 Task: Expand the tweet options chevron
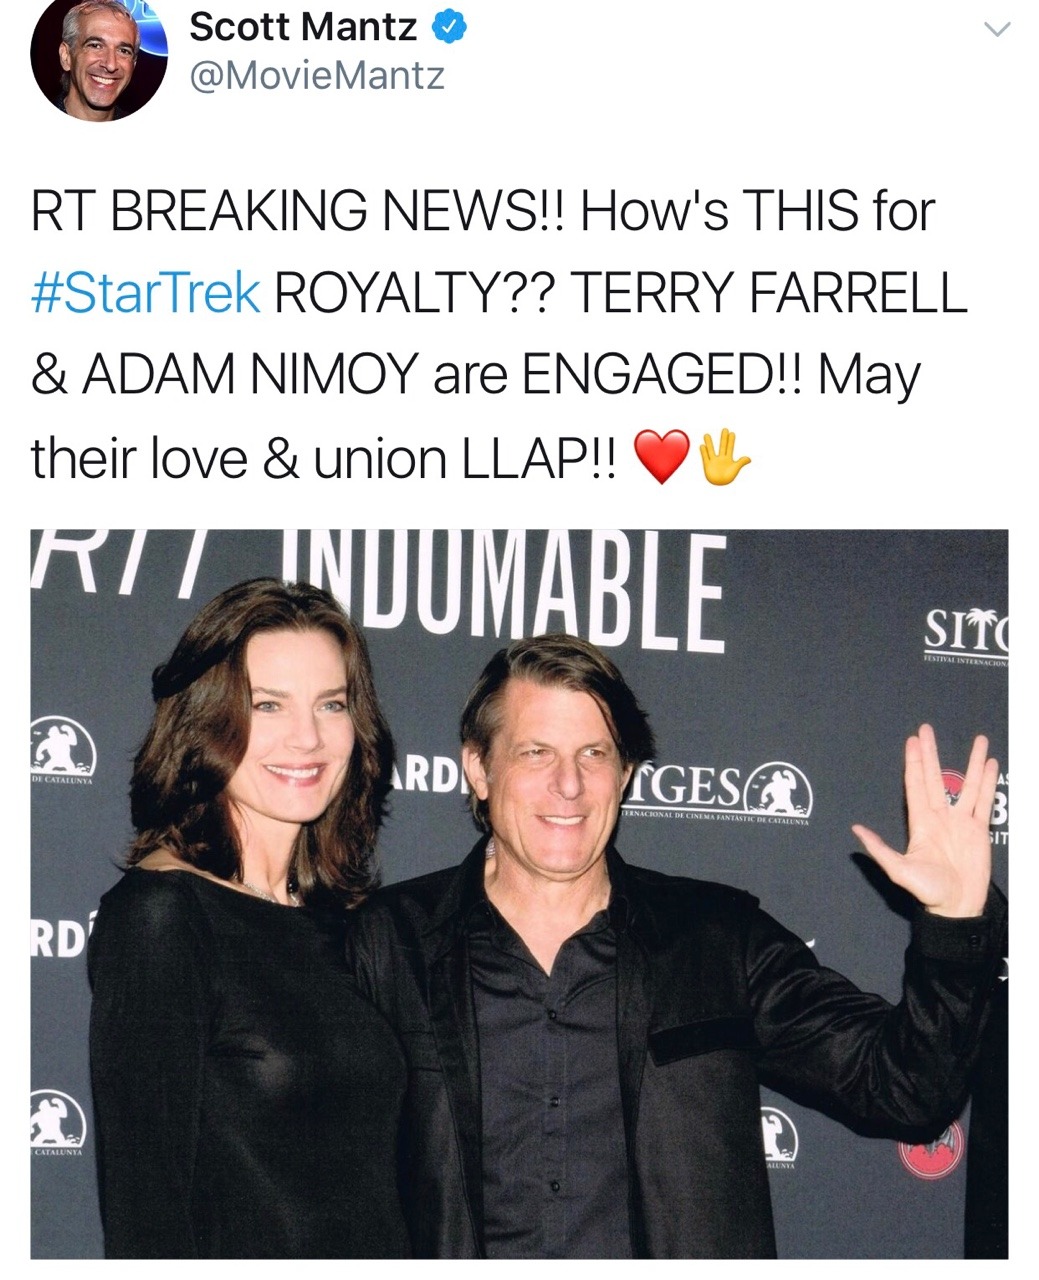tap(997, 29)
